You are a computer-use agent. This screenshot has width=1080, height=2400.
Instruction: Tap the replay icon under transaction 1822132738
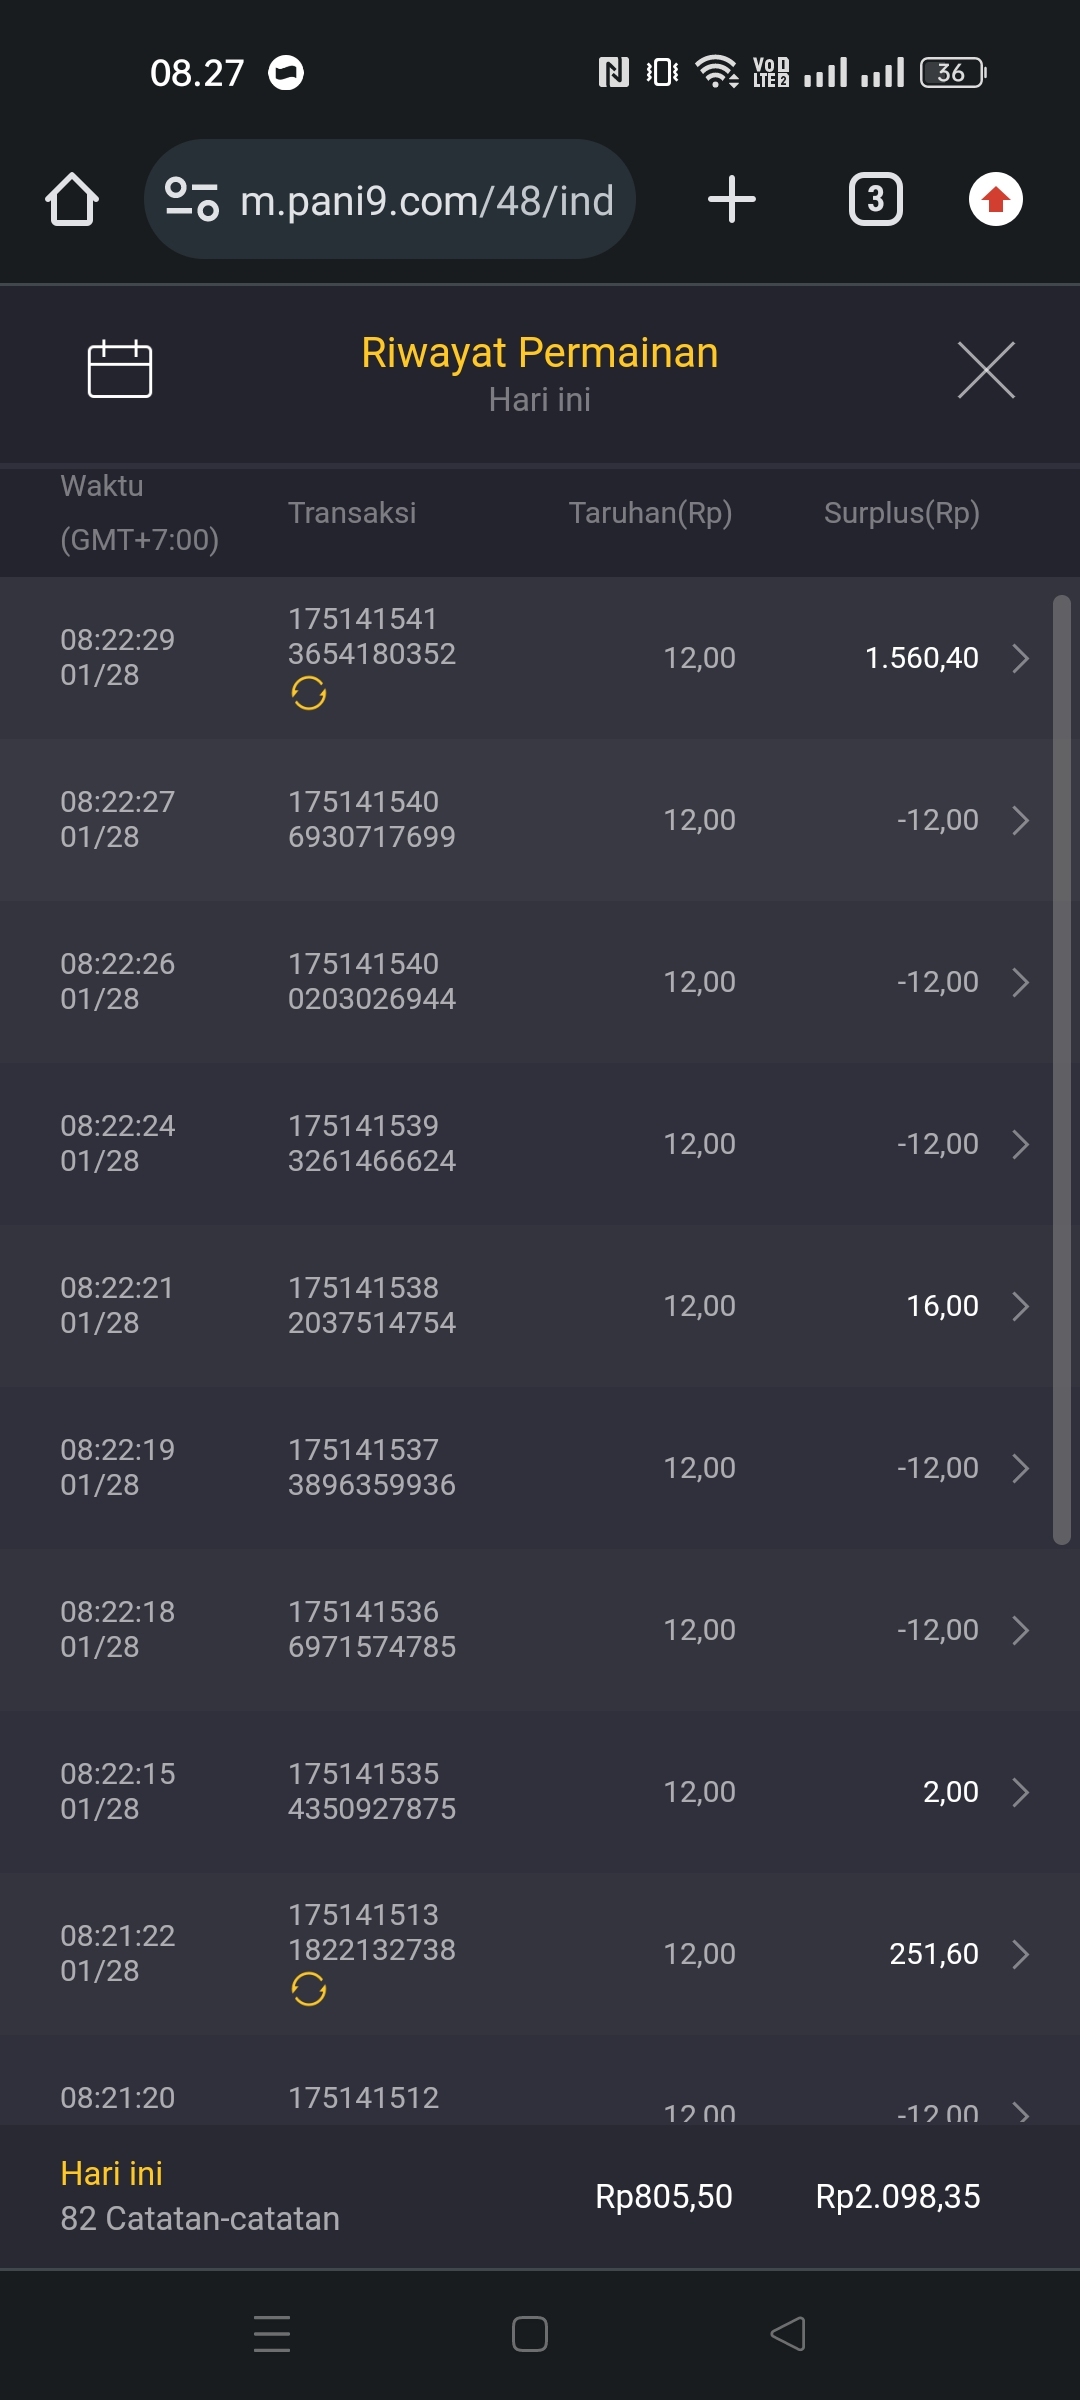pyautogui.click(x=308, y=1989)
